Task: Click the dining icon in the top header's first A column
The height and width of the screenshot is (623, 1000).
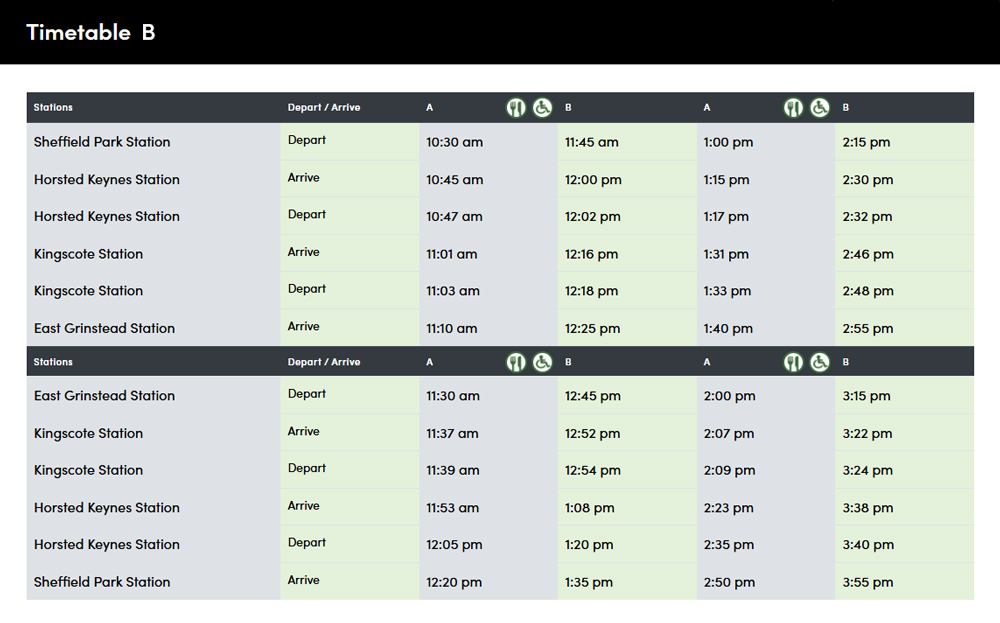Action: coord(516,108)
